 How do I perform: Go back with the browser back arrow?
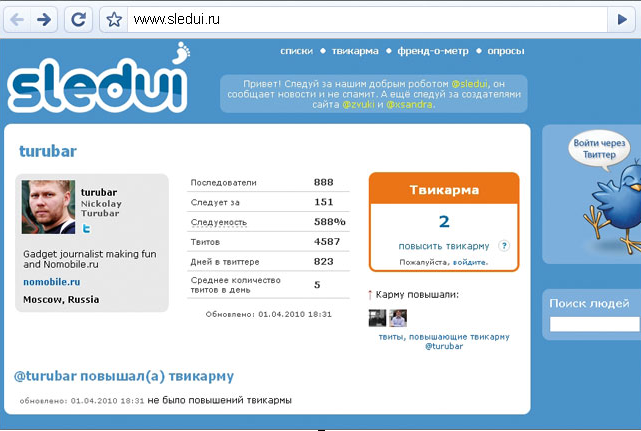coord(17,19)
